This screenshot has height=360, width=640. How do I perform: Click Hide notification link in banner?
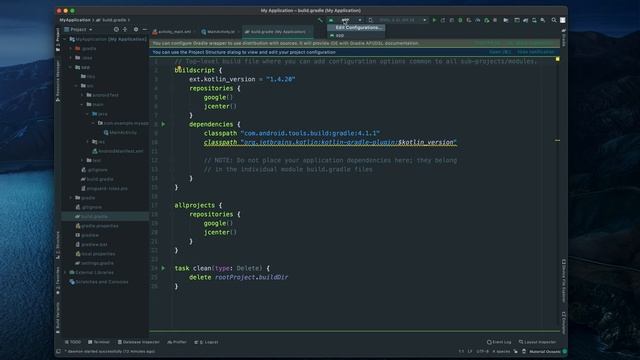click(536, 52)
